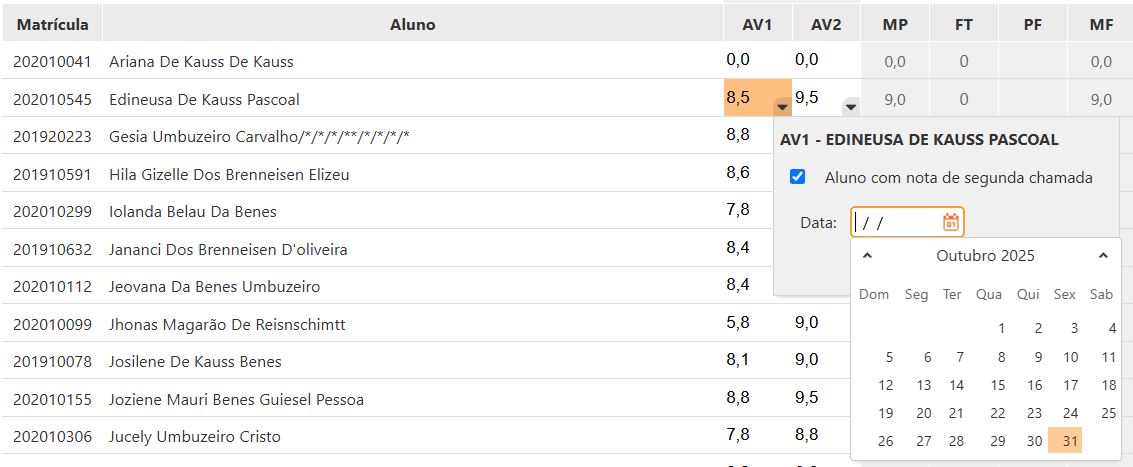Image resolution: width=1133 pixels, height=467 pixels.
Task: Pick day 1 in the calendar
Action: [x=1002, y=328]
